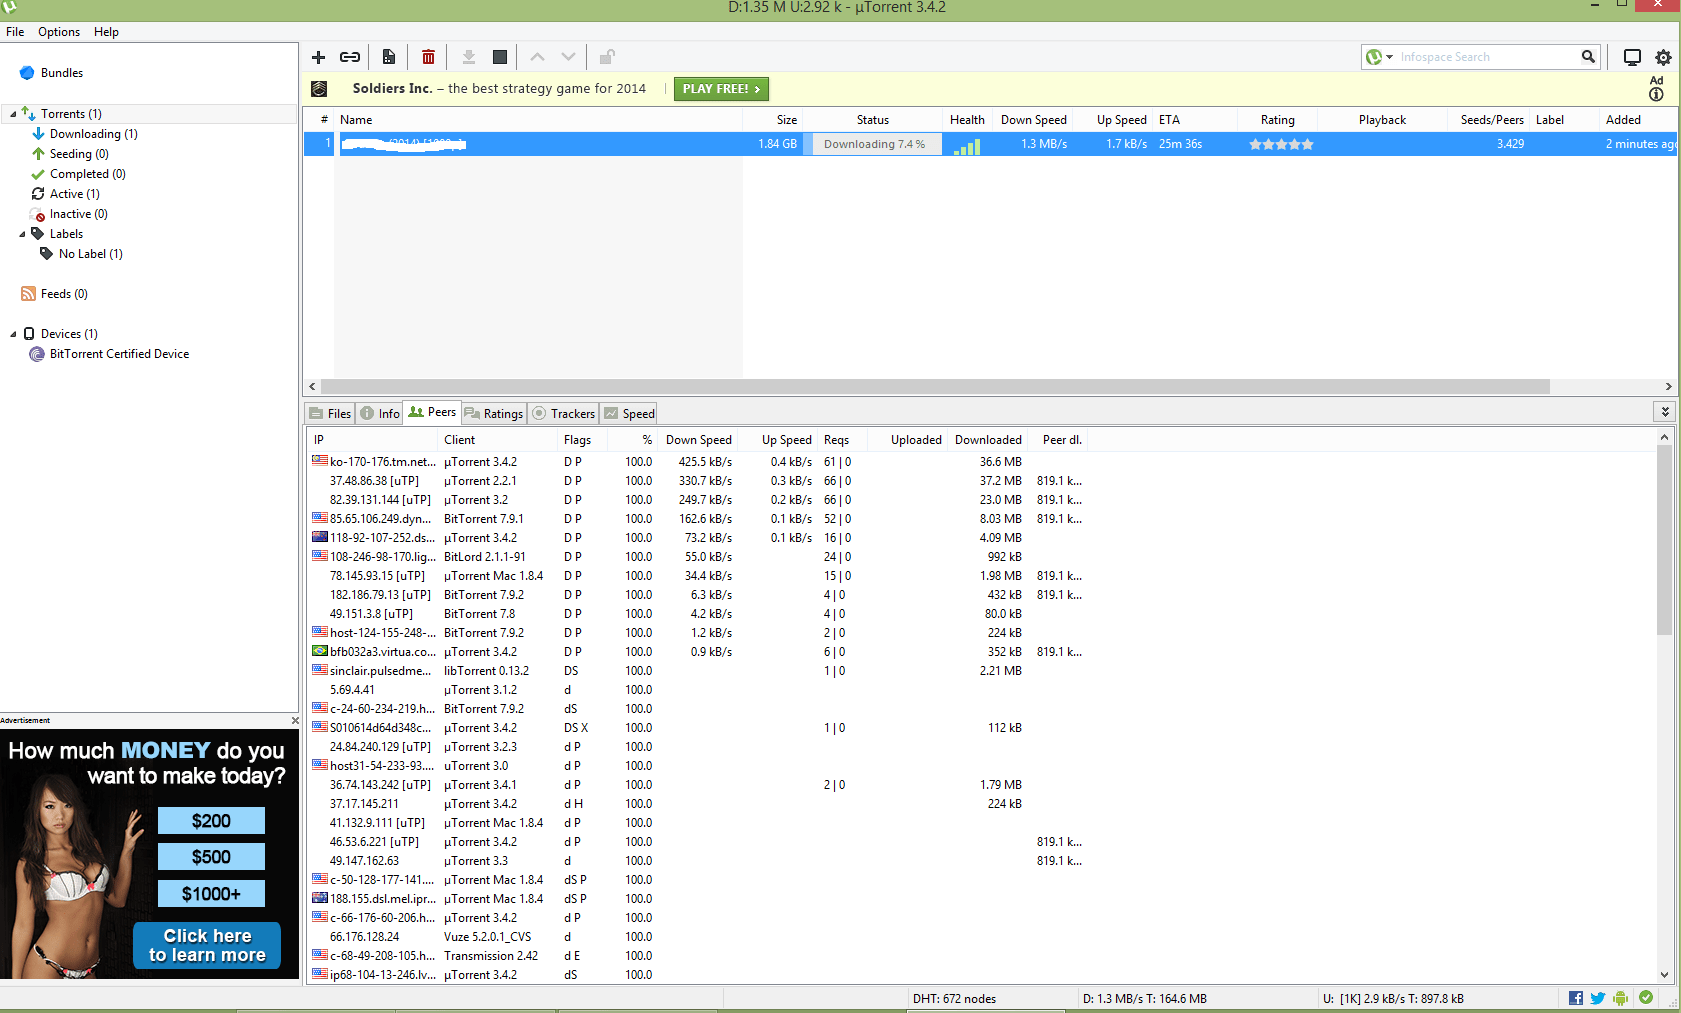
Task: Select Inactive (0) filter
Action: click(x=79, y=214)
